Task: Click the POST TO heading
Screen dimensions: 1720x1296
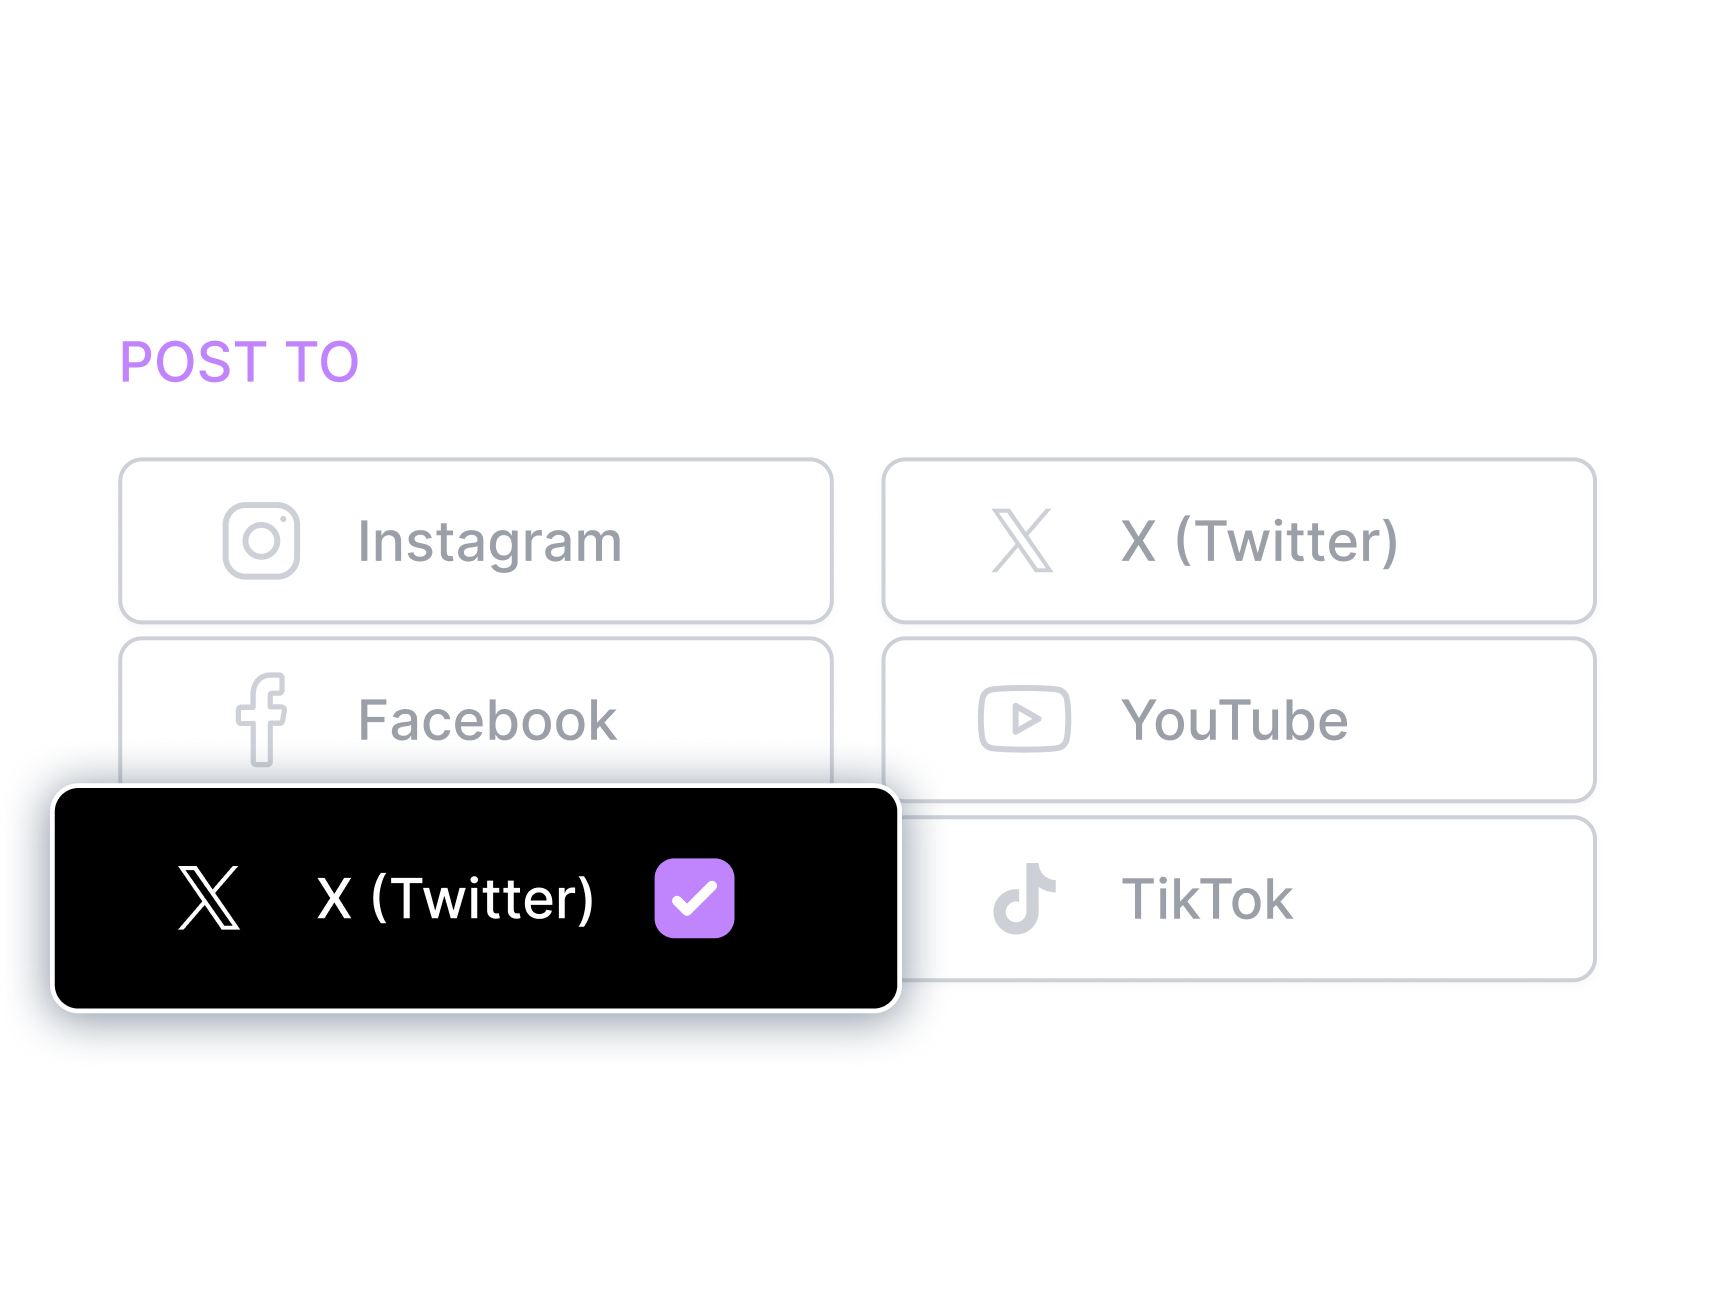Action: pos(239,362)
